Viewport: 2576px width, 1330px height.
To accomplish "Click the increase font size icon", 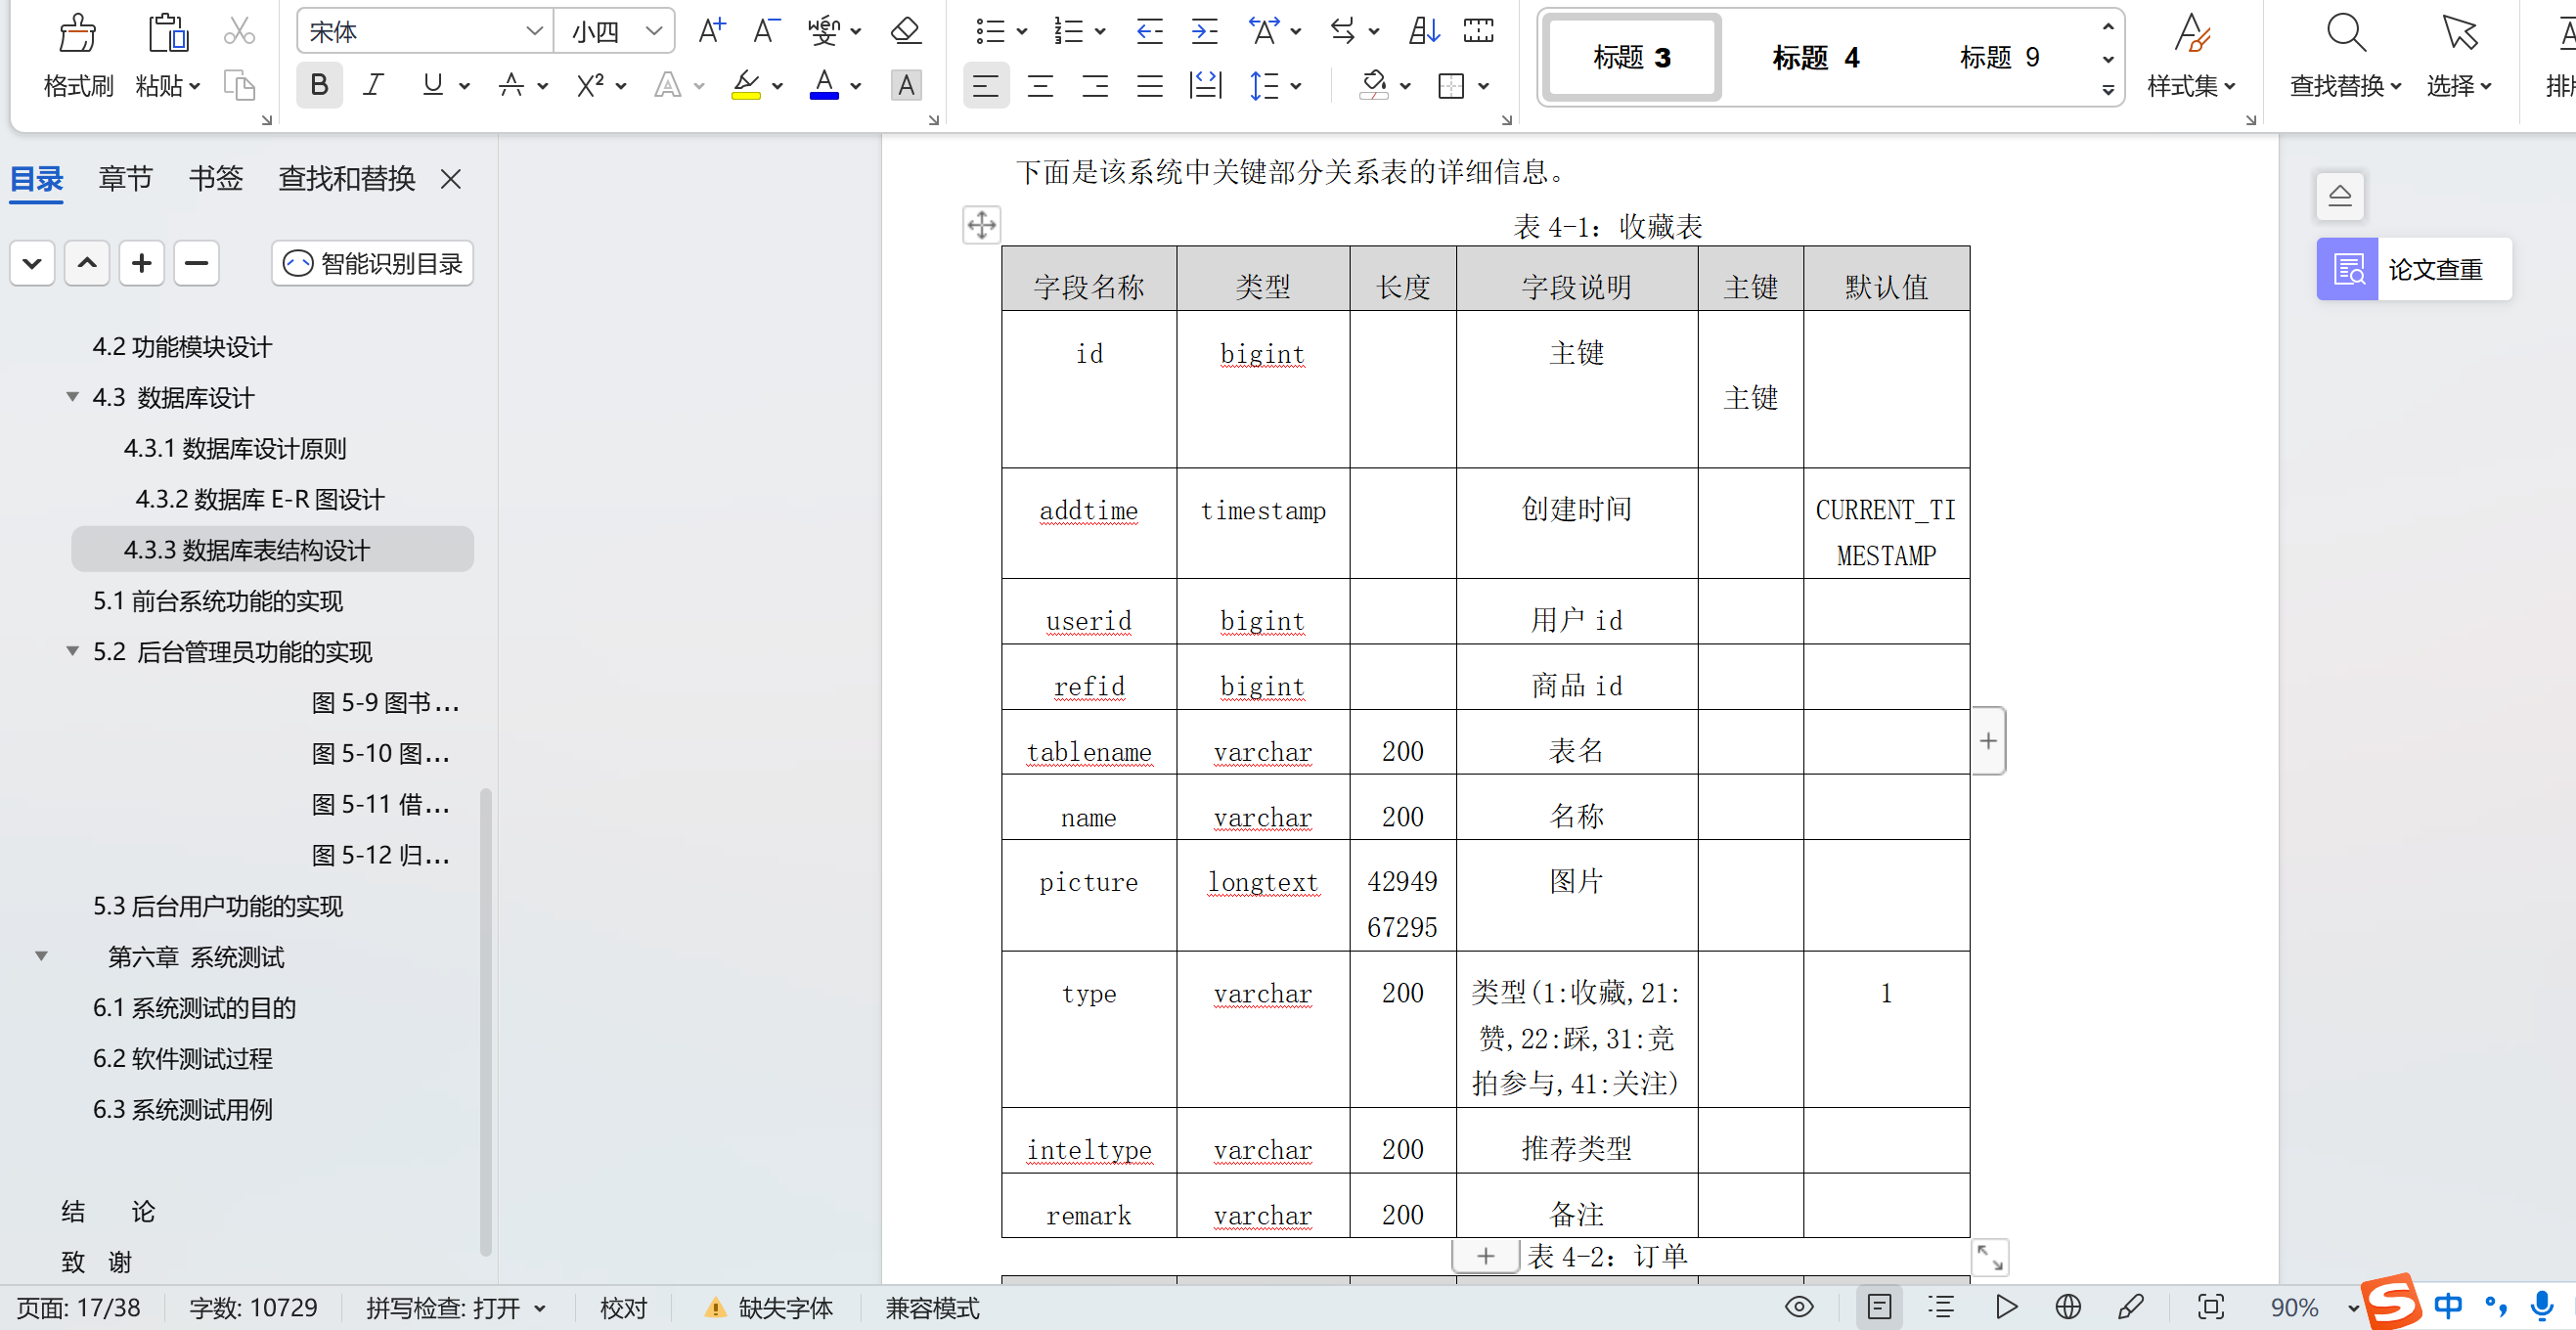I will (711, 31).
